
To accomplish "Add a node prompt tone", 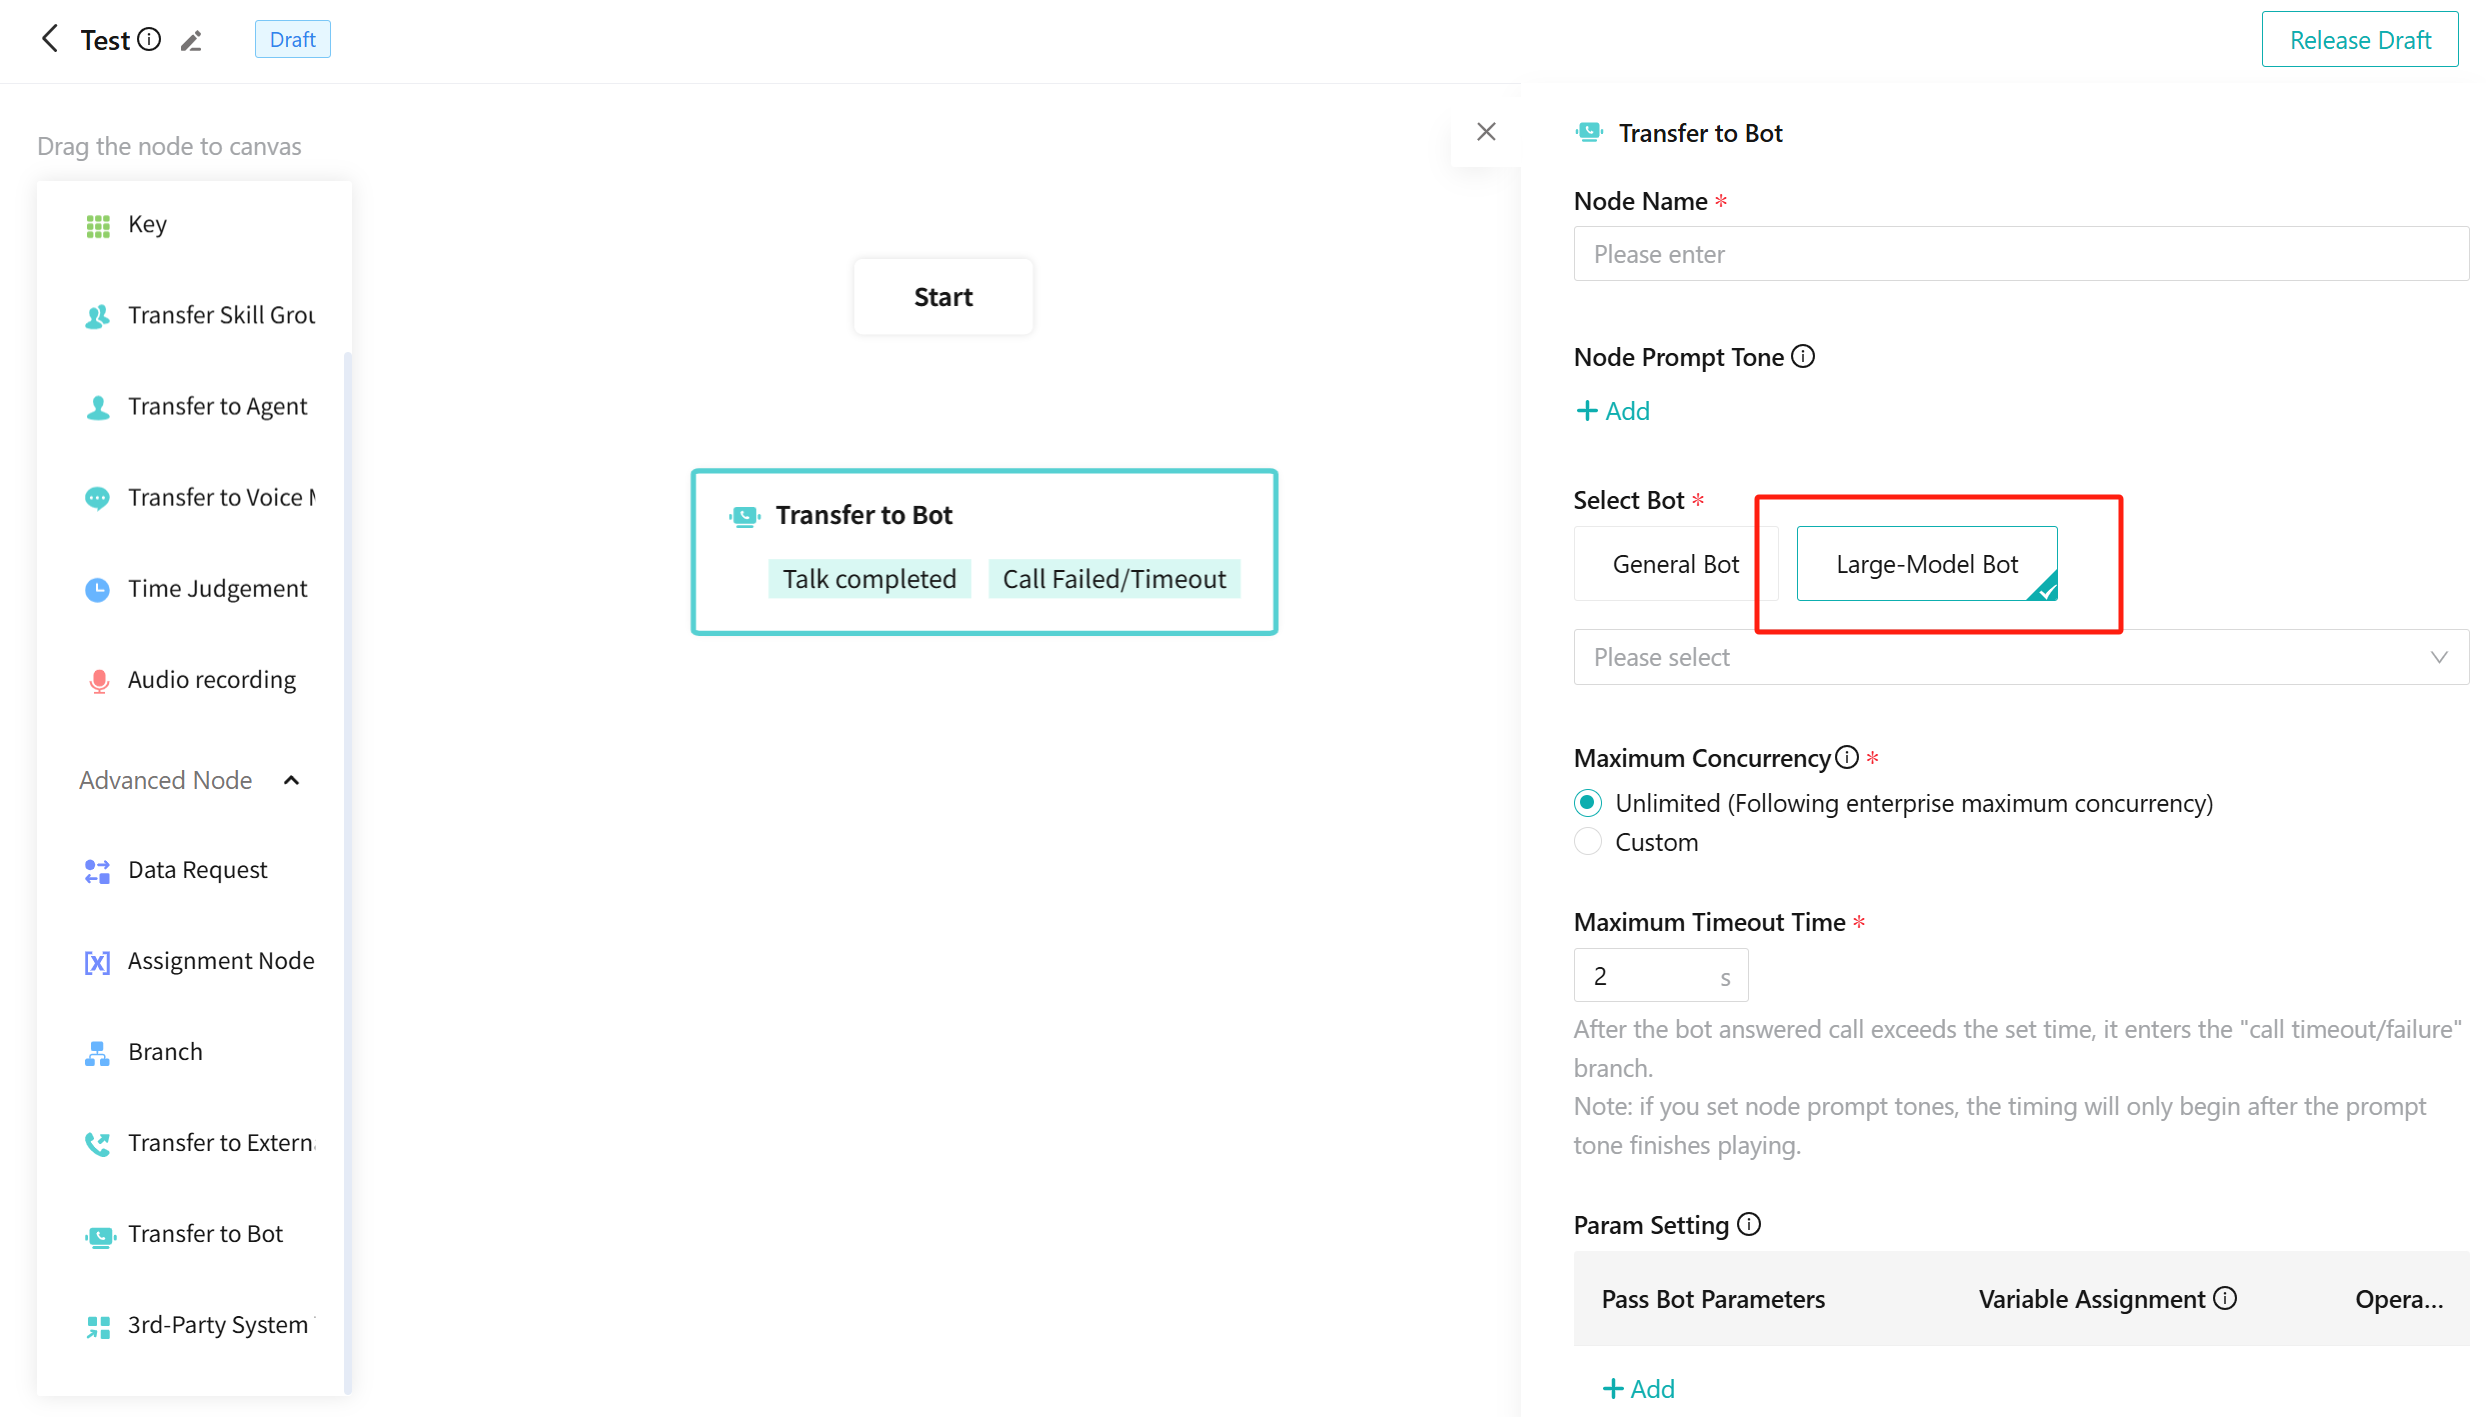I will [x=1613, y=411].
